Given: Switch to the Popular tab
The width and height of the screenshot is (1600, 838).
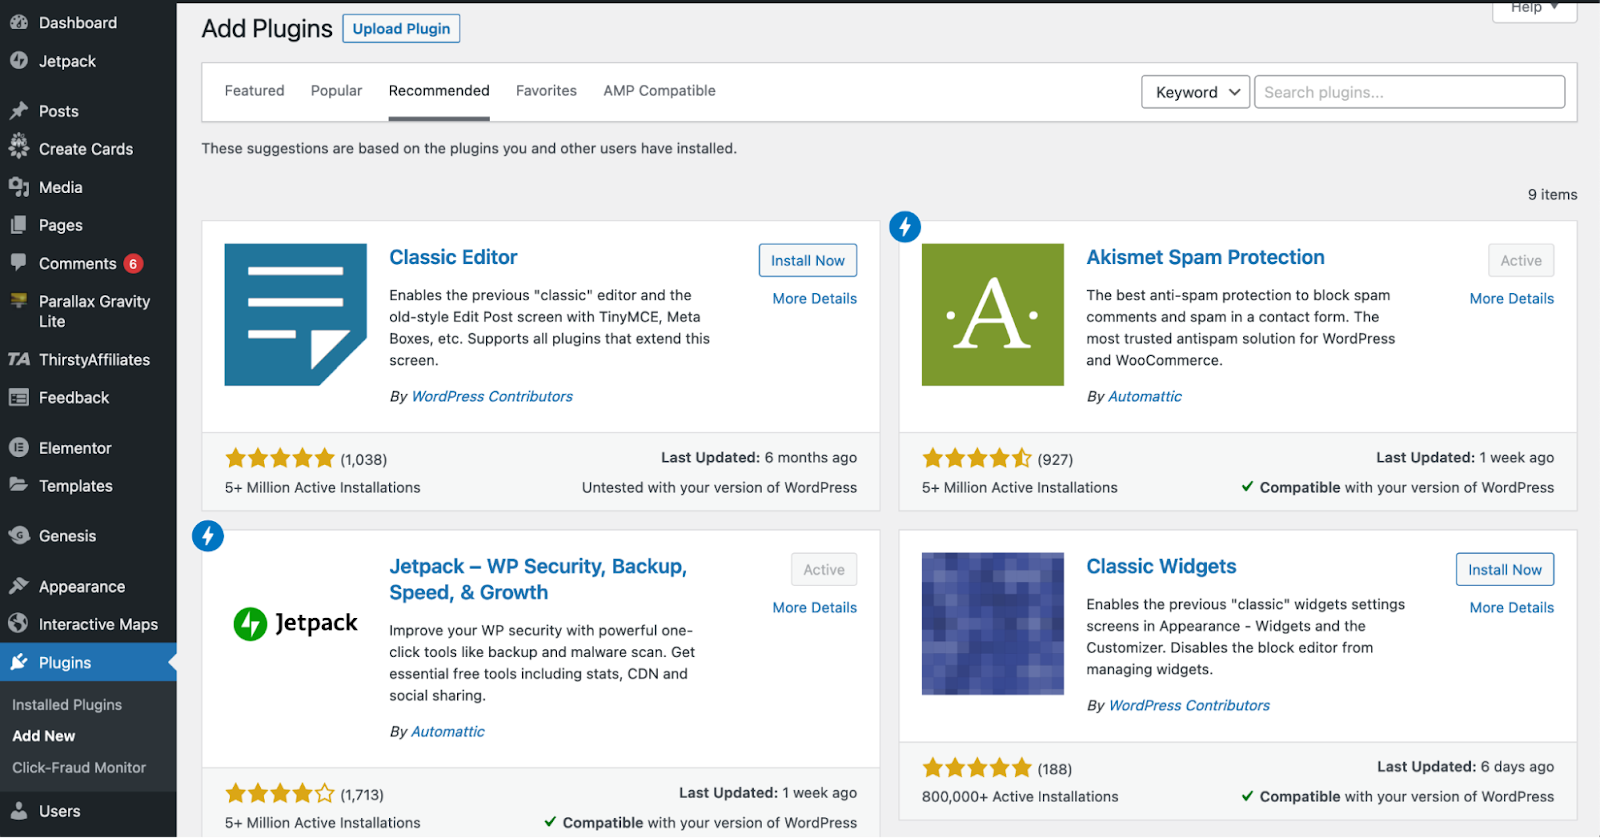Looking at the screenshot, I should pos(336,91).
